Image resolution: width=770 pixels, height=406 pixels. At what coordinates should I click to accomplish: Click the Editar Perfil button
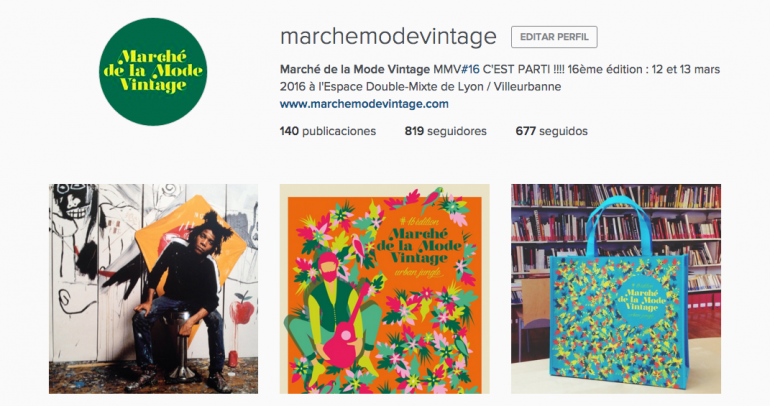pos(554,37)
